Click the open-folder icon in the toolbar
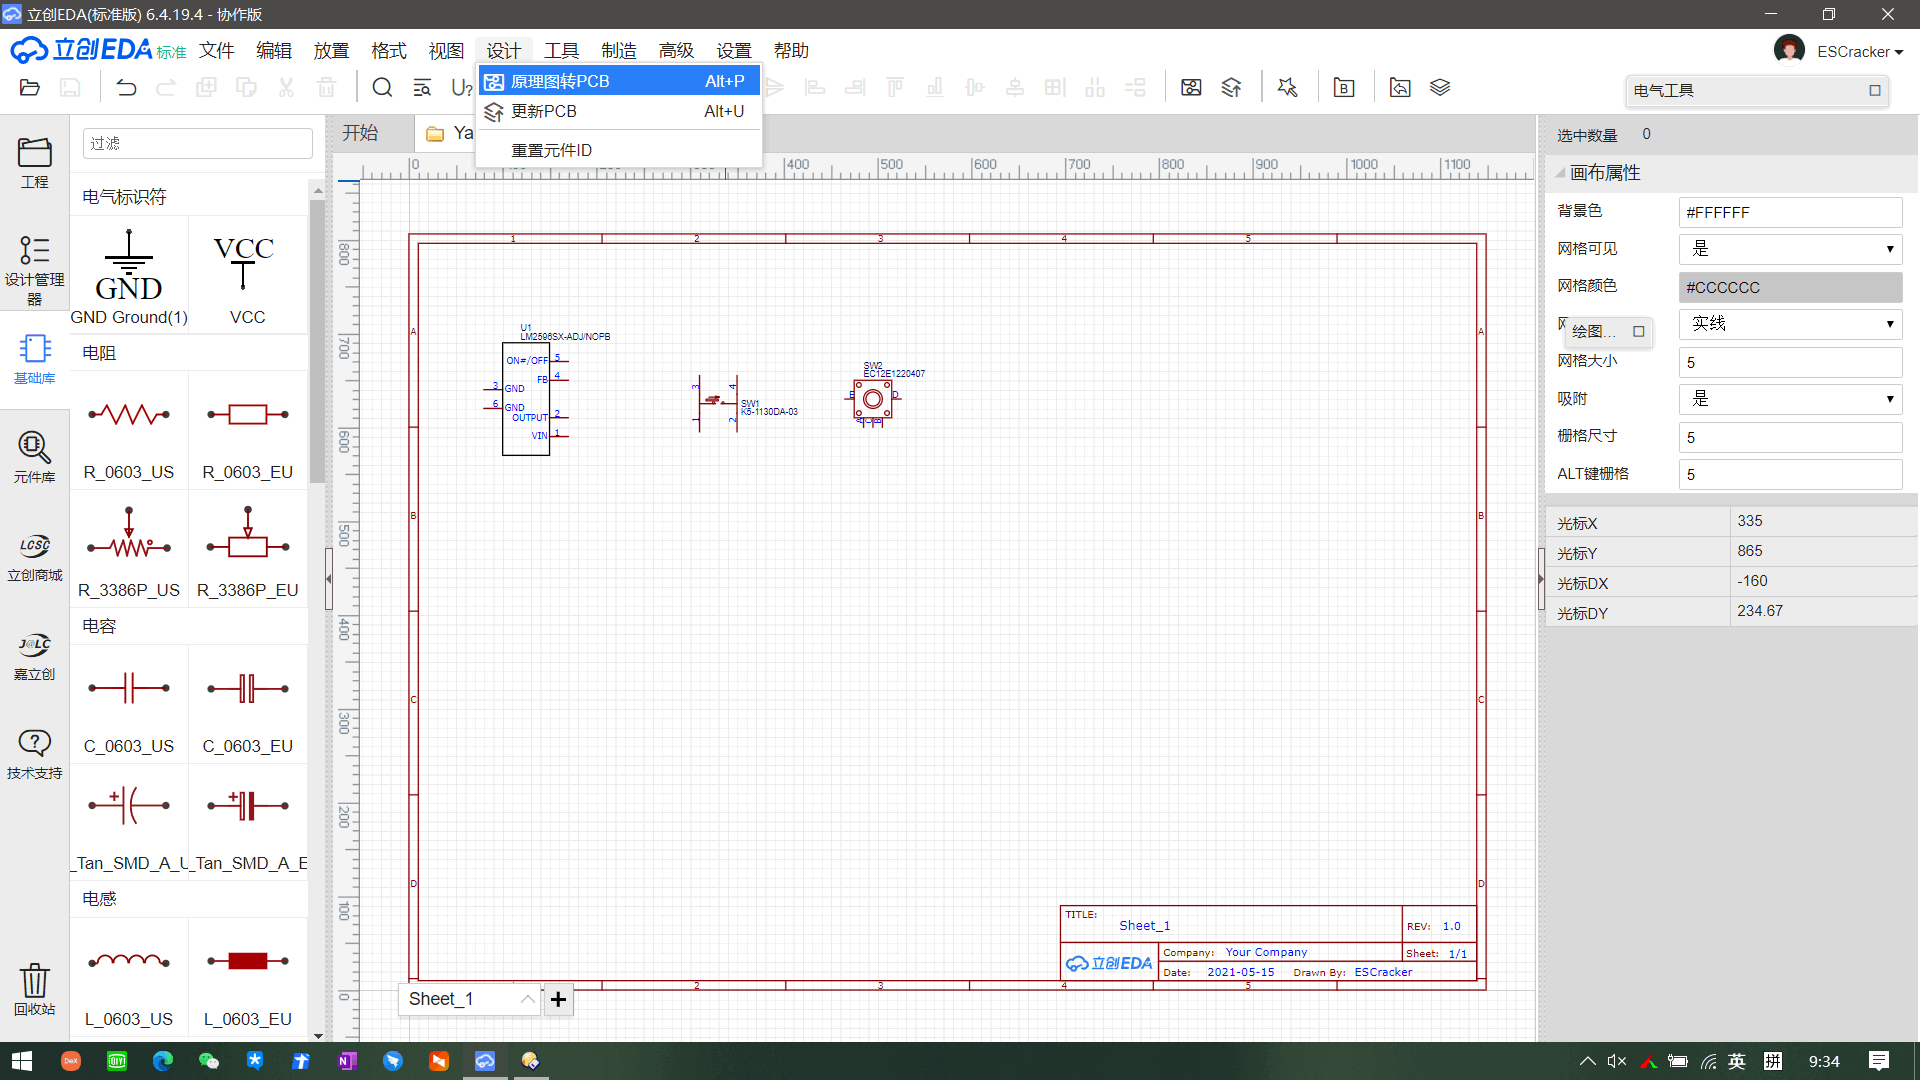This screenshot has height=1080, width=1920. (x=30, y=88)
